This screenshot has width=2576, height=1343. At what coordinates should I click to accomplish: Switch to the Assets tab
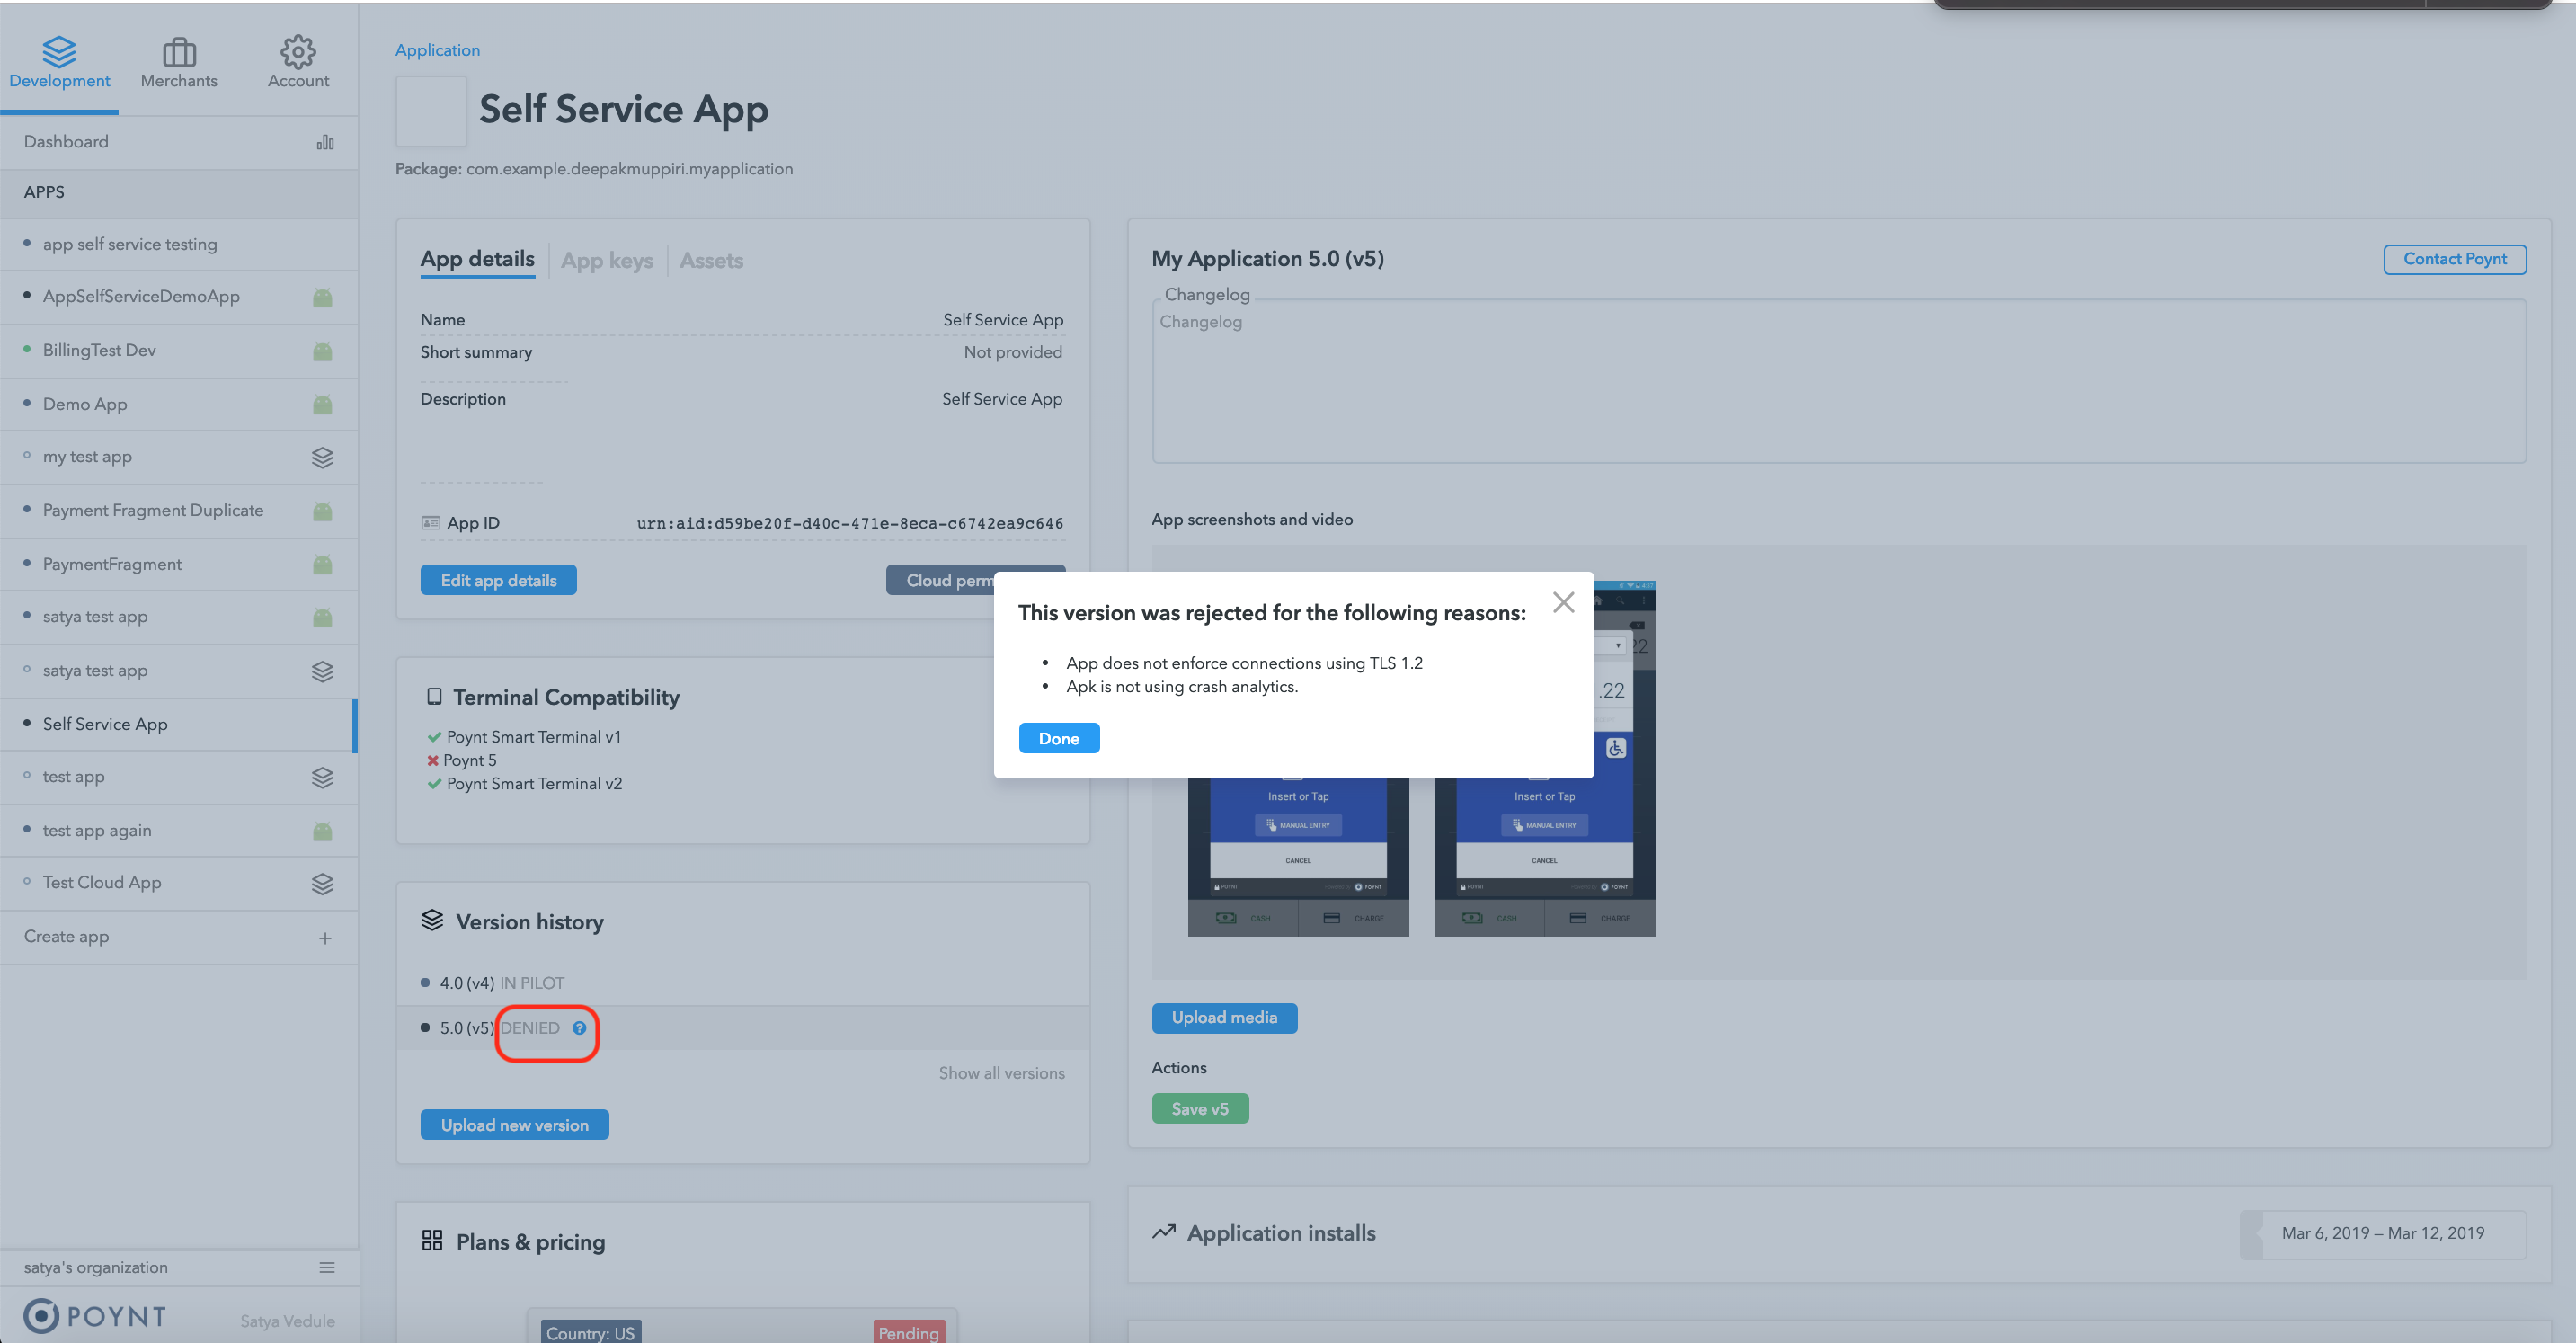click(x=711, y=260)
